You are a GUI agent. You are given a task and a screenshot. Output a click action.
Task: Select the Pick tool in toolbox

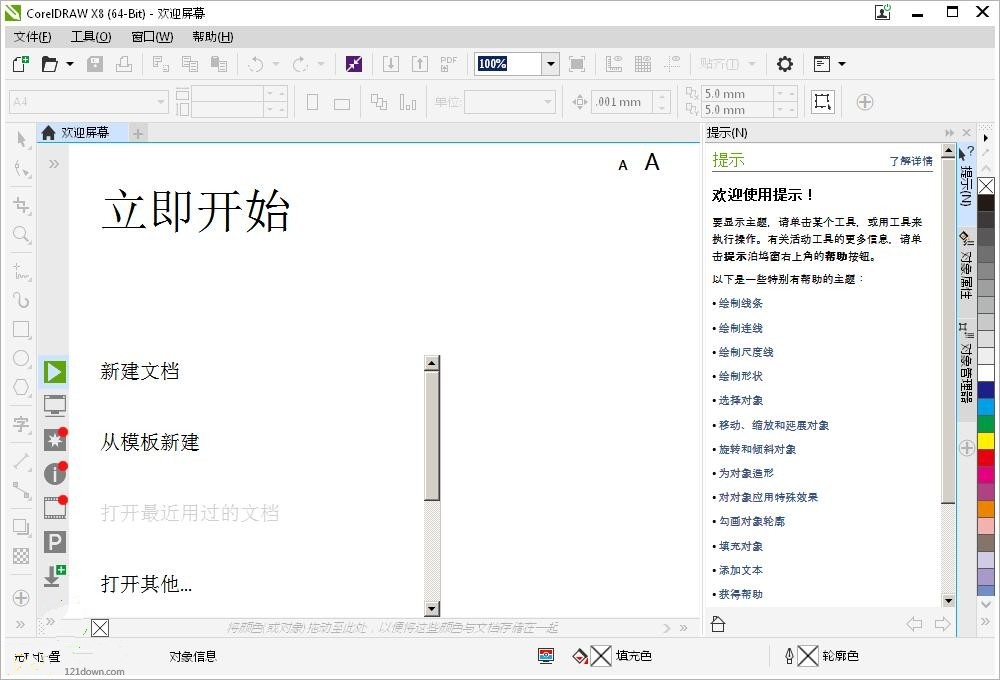22,139
